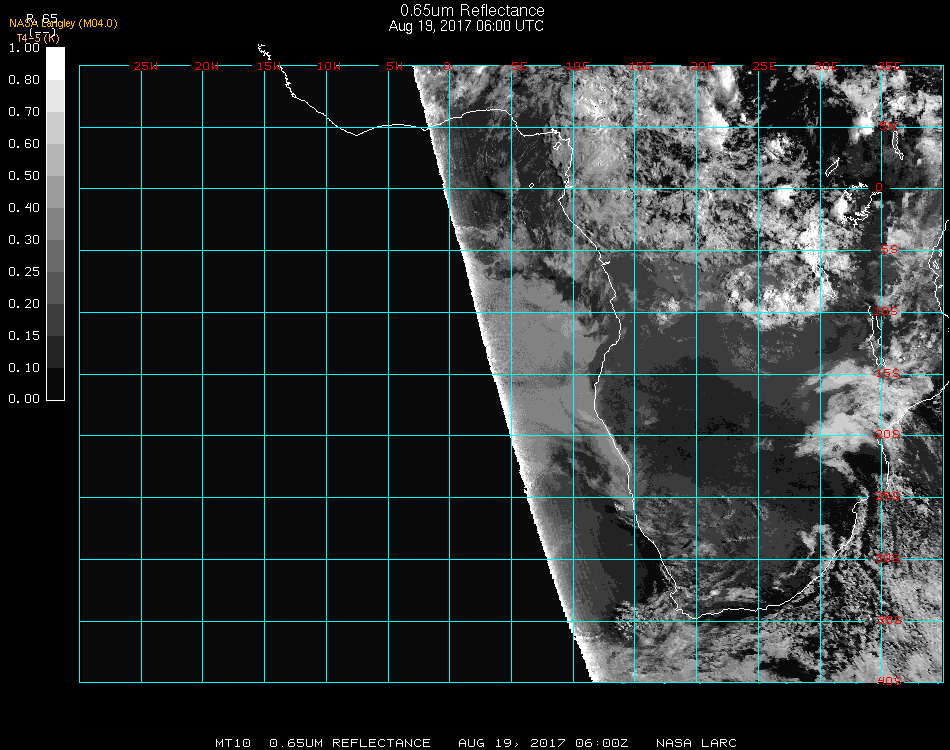
Task: Click the 10W longitude label
Action: coord(329,66)
